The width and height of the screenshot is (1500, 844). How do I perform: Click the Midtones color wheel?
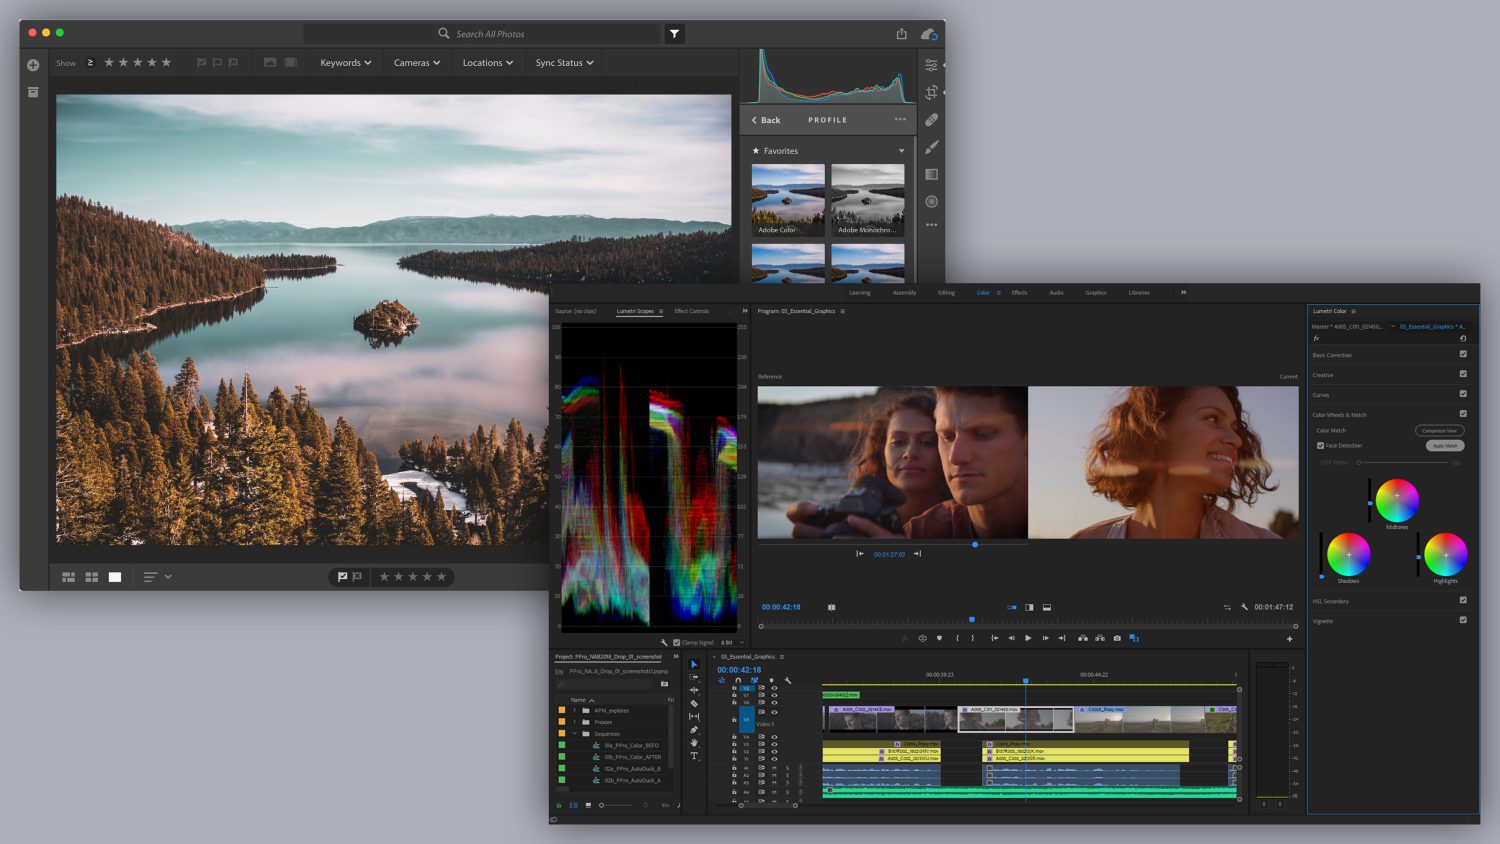(x=1397, y=500)
